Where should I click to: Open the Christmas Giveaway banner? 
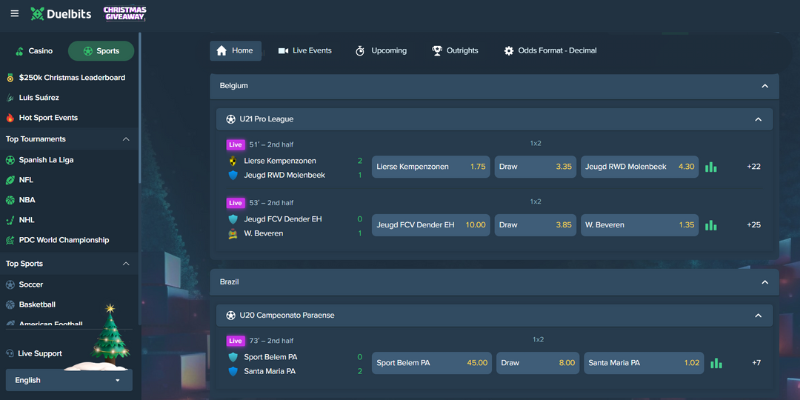click(124, 14)
